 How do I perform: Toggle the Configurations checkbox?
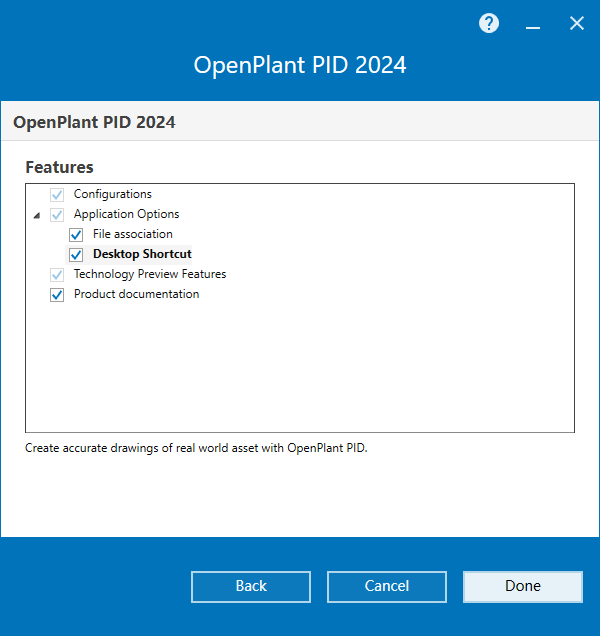point(57,195)
